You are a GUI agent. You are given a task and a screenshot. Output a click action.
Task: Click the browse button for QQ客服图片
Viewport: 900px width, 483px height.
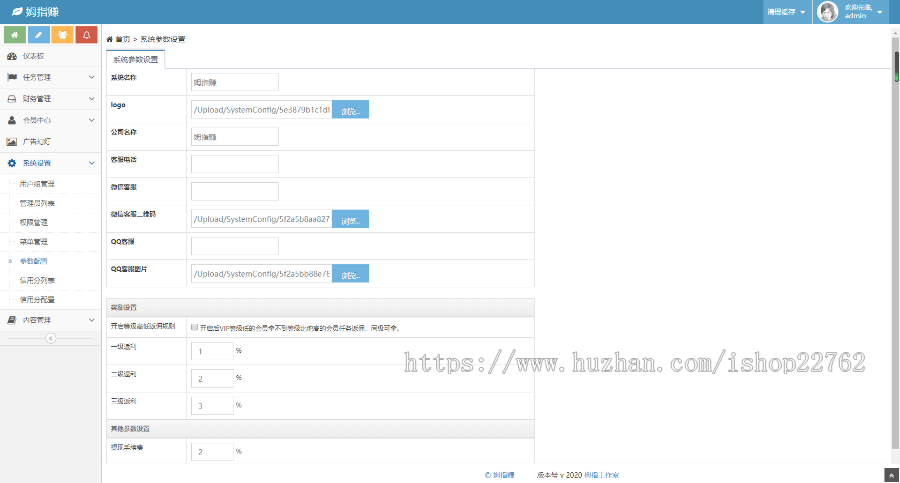click(350, 274)
